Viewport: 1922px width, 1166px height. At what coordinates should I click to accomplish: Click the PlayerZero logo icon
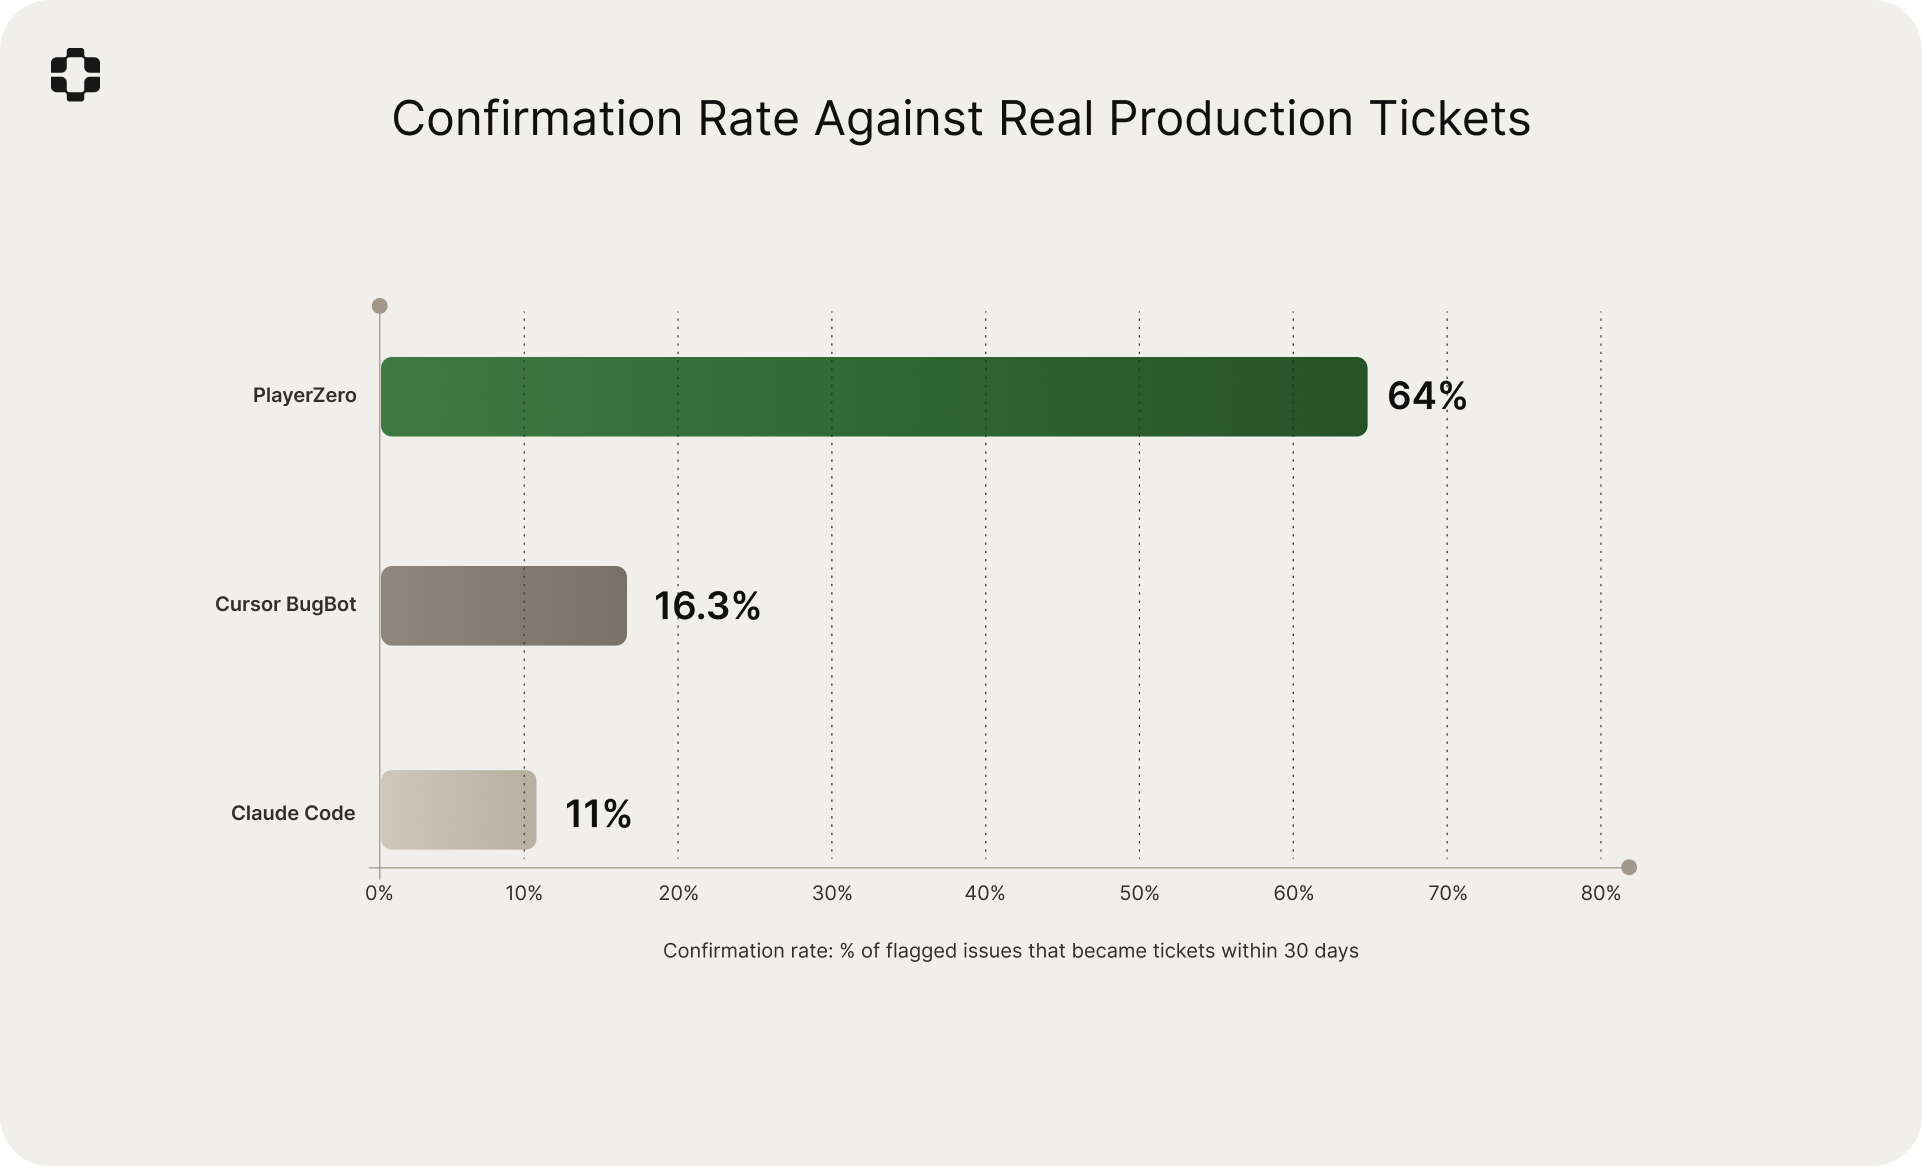(75, 75)
